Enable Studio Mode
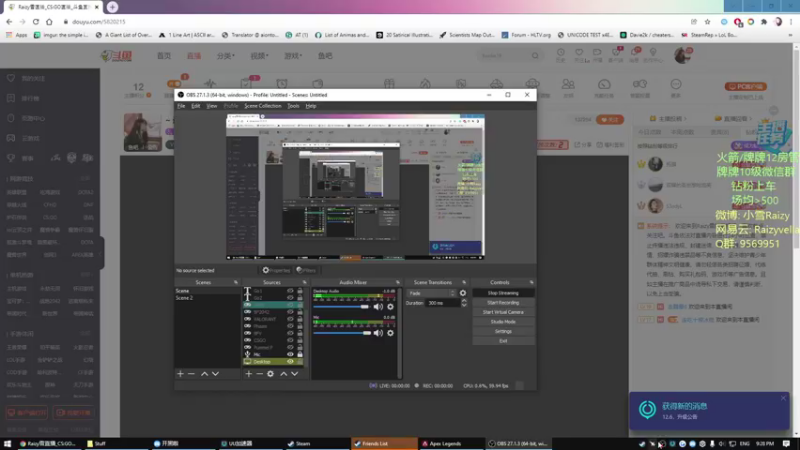Viewport: 800px width, 450px height. 503,322
